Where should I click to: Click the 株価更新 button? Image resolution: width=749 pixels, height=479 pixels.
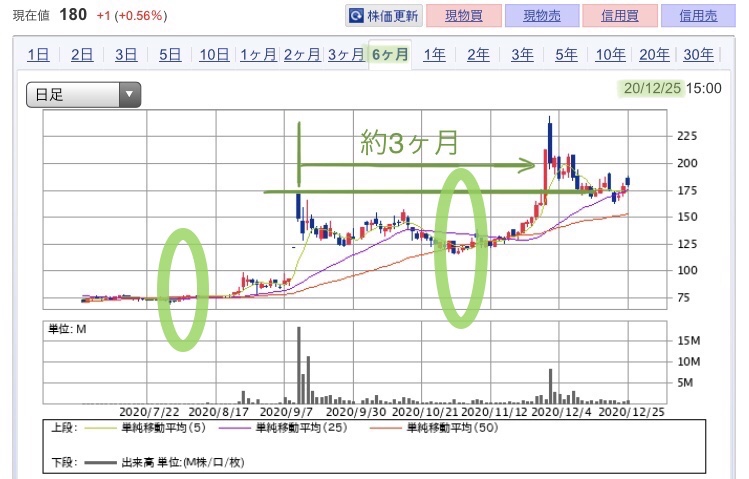click(x=384, y=16)
